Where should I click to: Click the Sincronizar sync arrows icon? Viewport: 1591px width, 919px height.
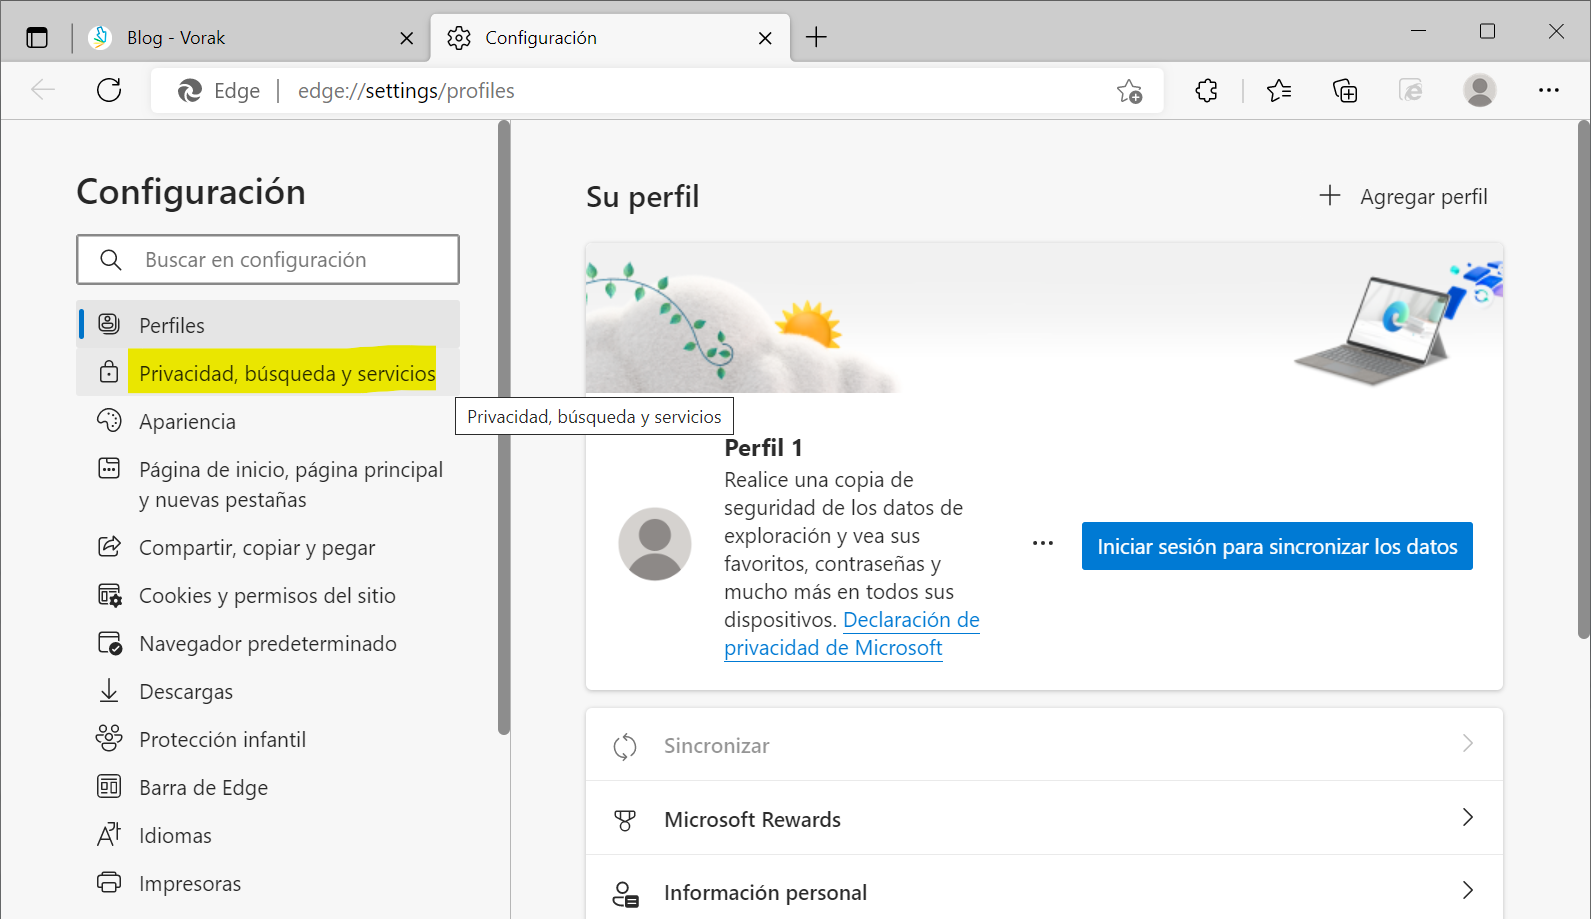[625, 746]
